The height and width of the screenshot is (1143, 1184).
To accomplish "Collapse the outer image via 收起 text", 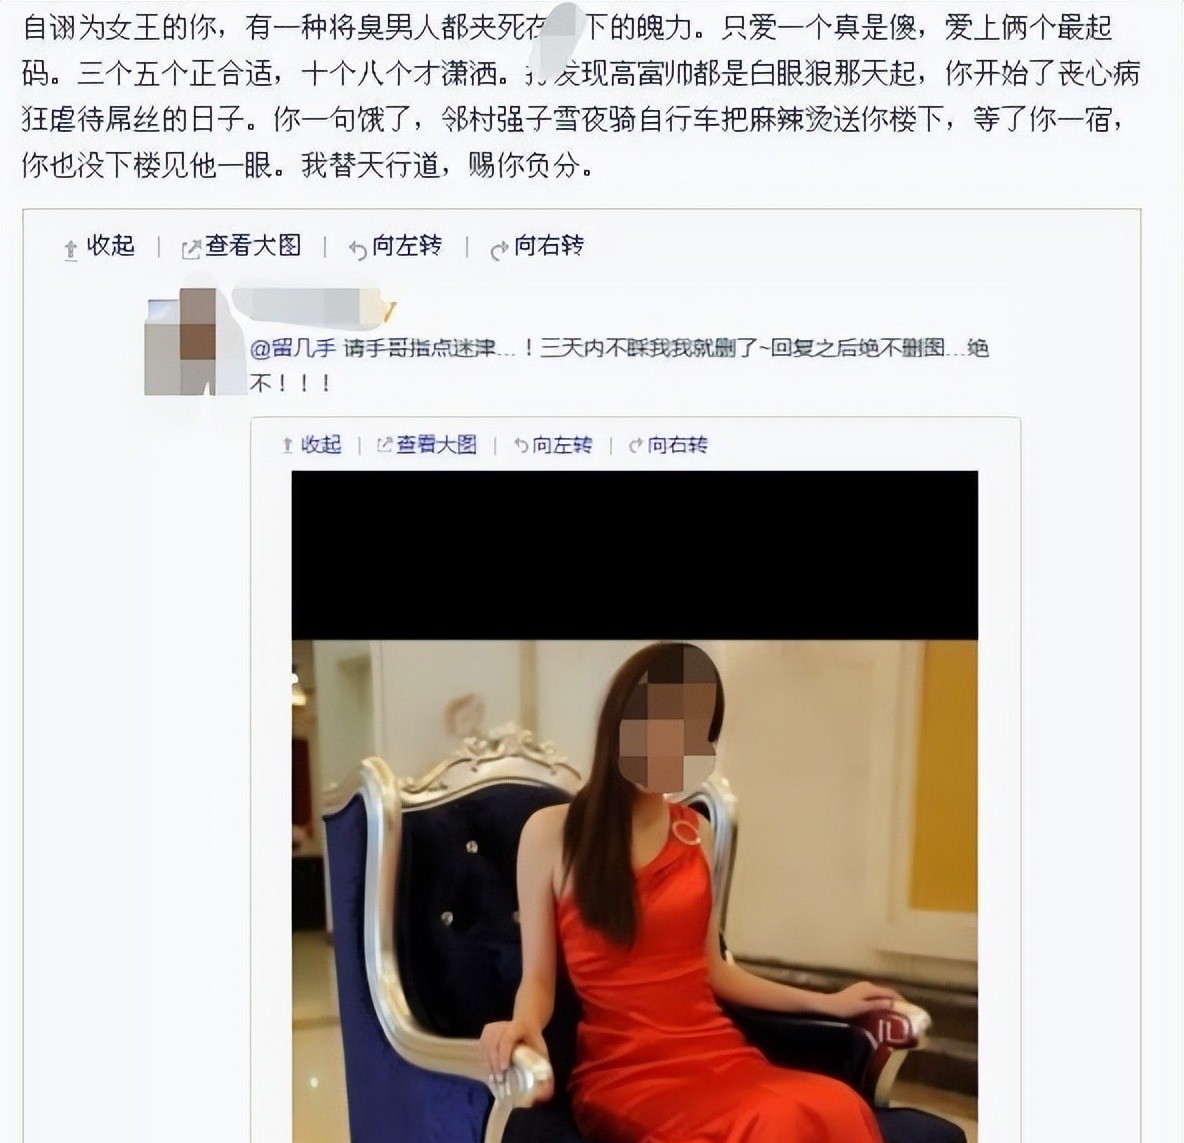I will 110,245.
